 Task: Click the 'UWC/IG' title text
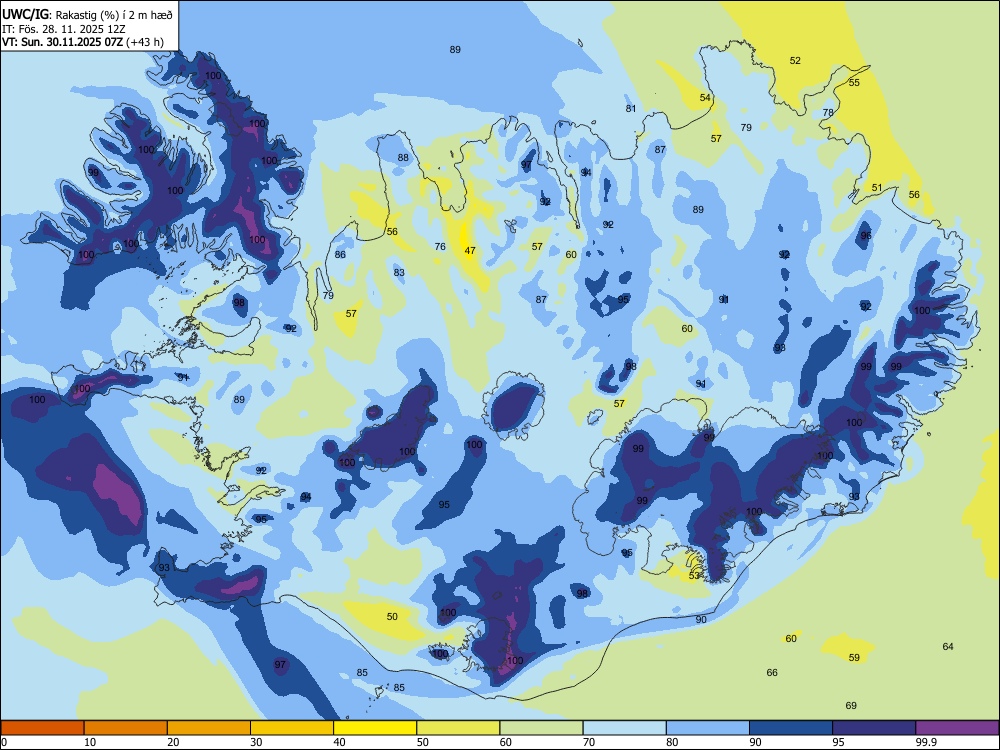click(25, 14)
